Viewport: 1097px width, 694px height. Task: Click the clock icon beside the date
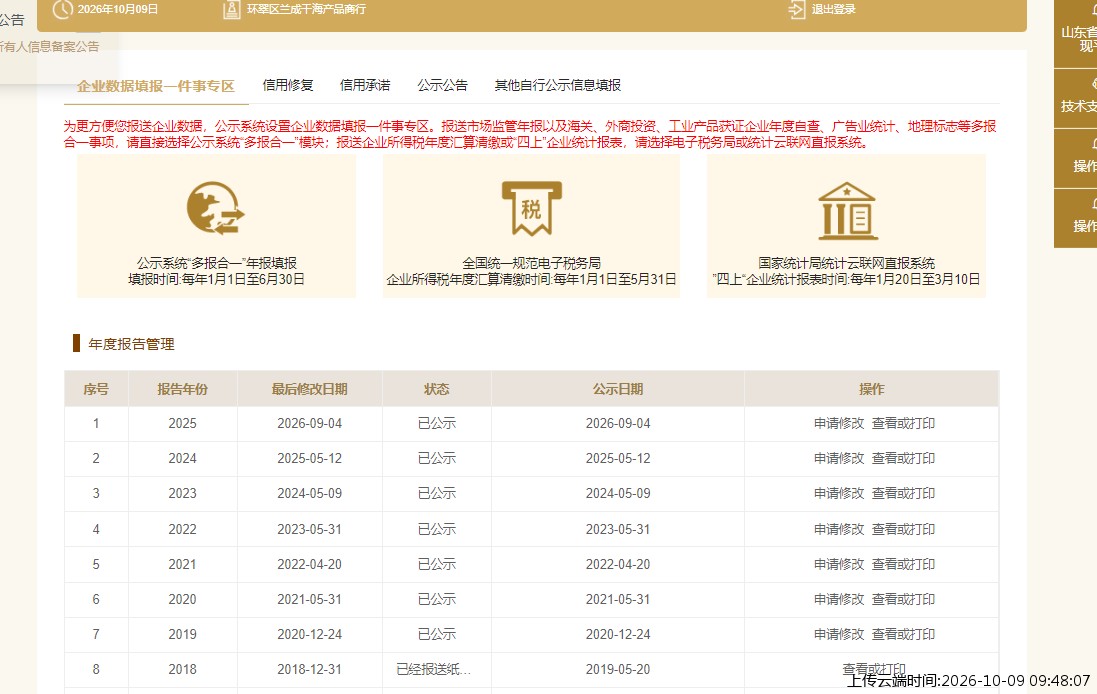(x=63, y=9)
